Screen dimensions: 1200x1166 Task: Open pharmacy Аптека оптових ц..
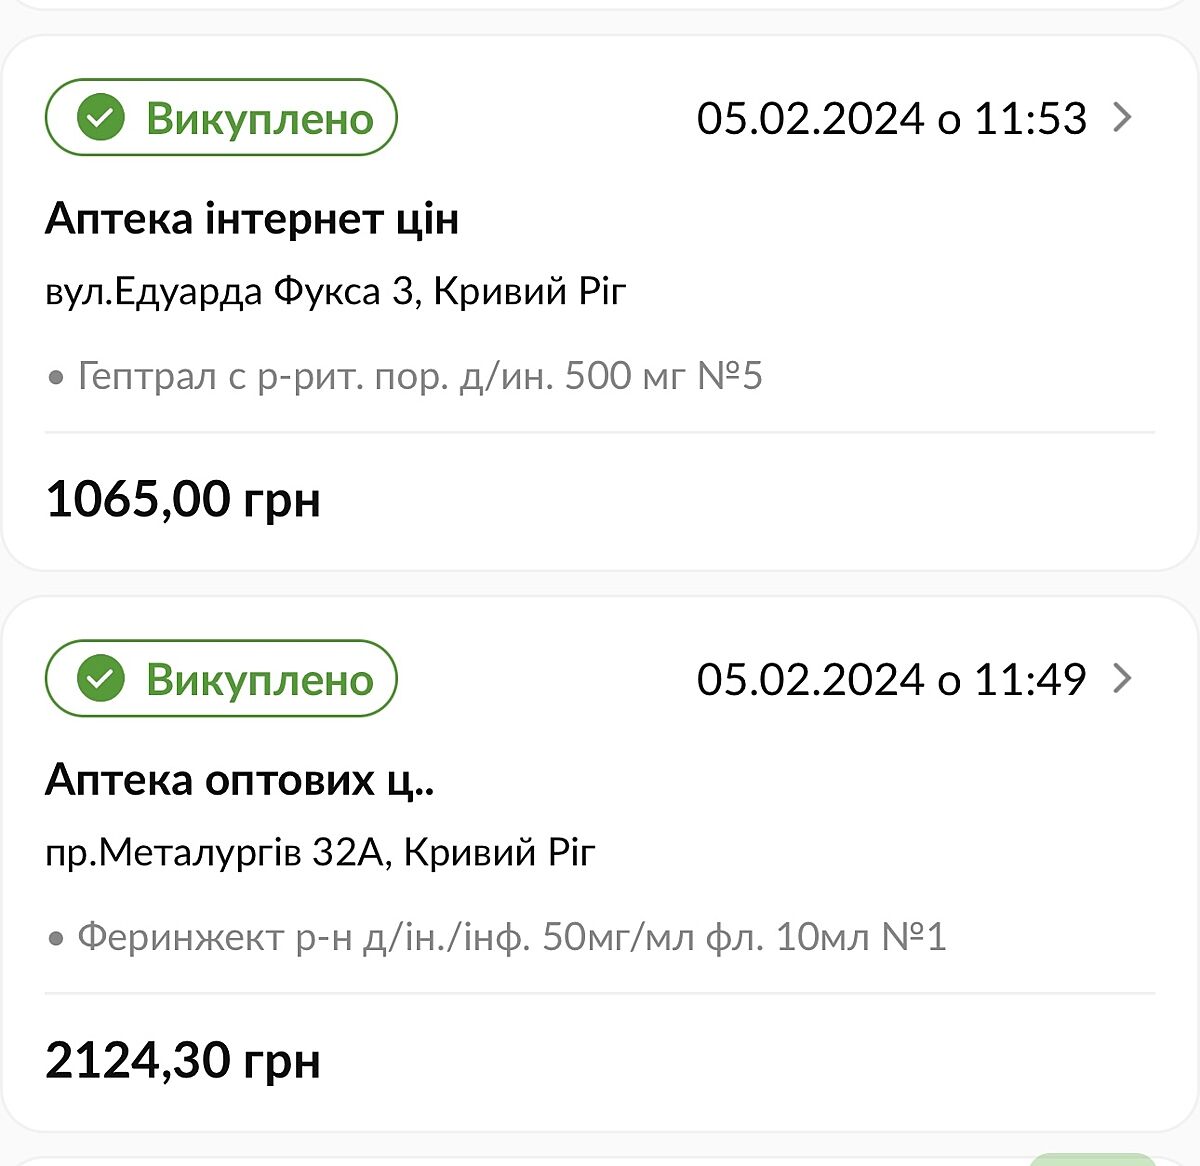240,780
